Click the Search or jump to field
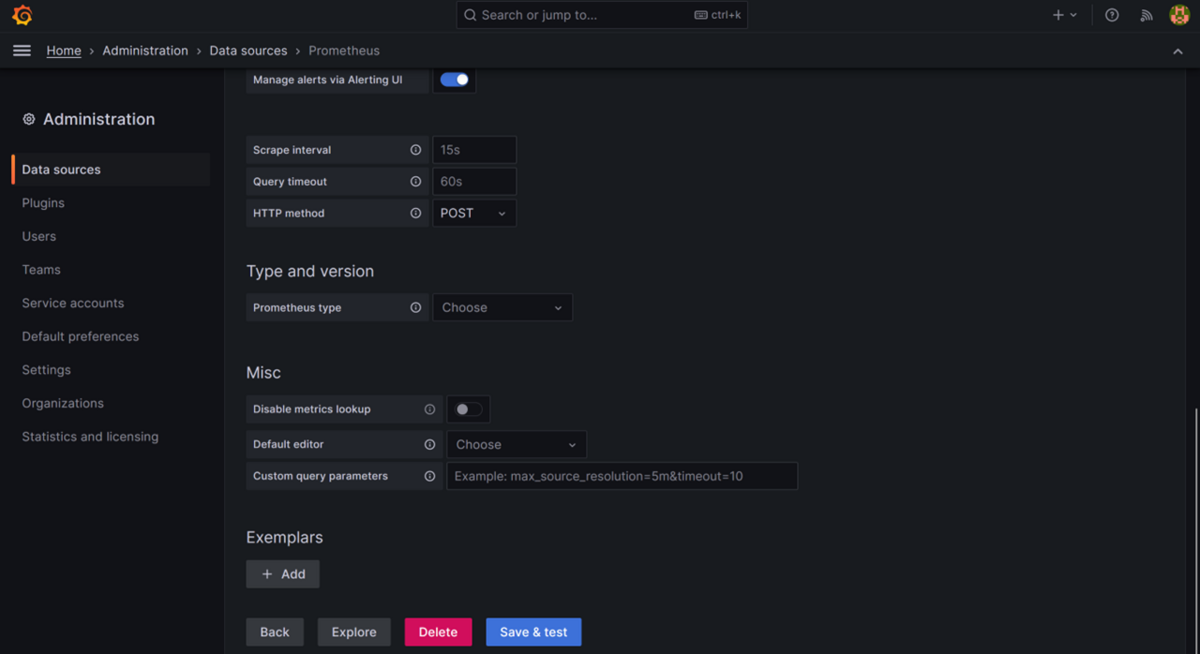Screen dimensions: 1200x654 coord(602,15)
